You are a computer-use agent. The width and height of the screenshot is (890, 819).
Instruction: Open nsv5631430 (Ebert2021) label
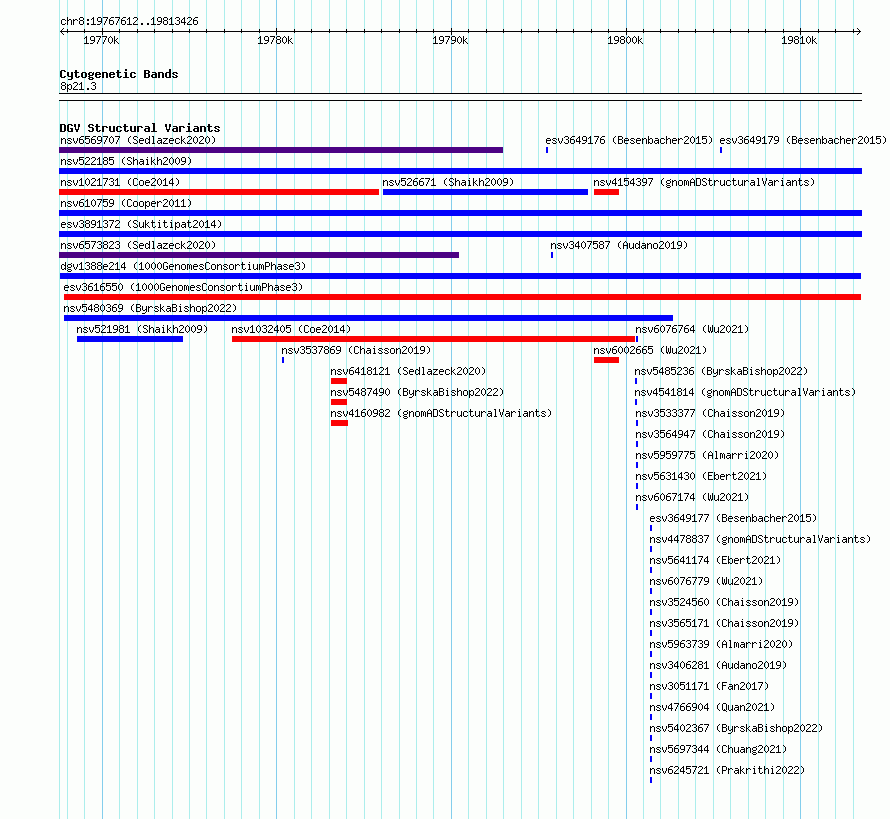tap(701, 476)
